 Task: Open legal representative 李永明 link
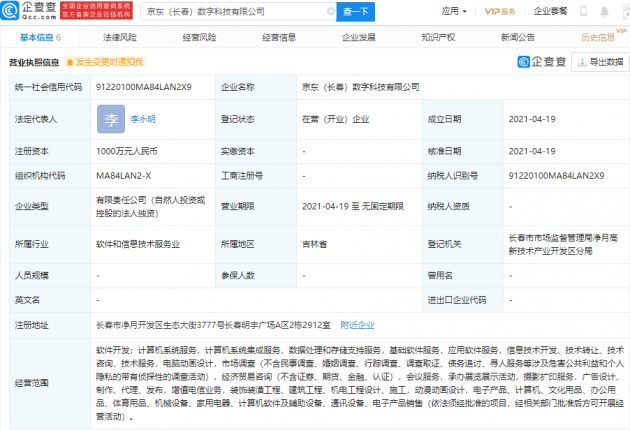(143, 119)
